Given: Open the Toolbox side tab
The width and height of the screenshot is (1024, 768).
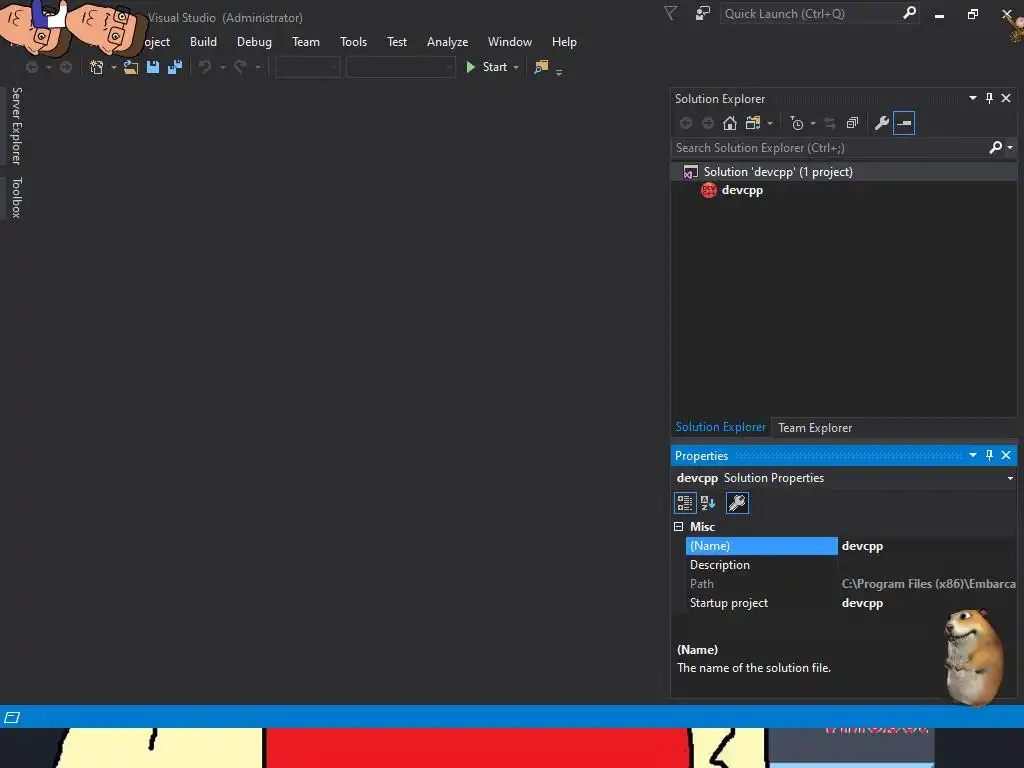Looking at the screenshot, I should click(17, 197).
